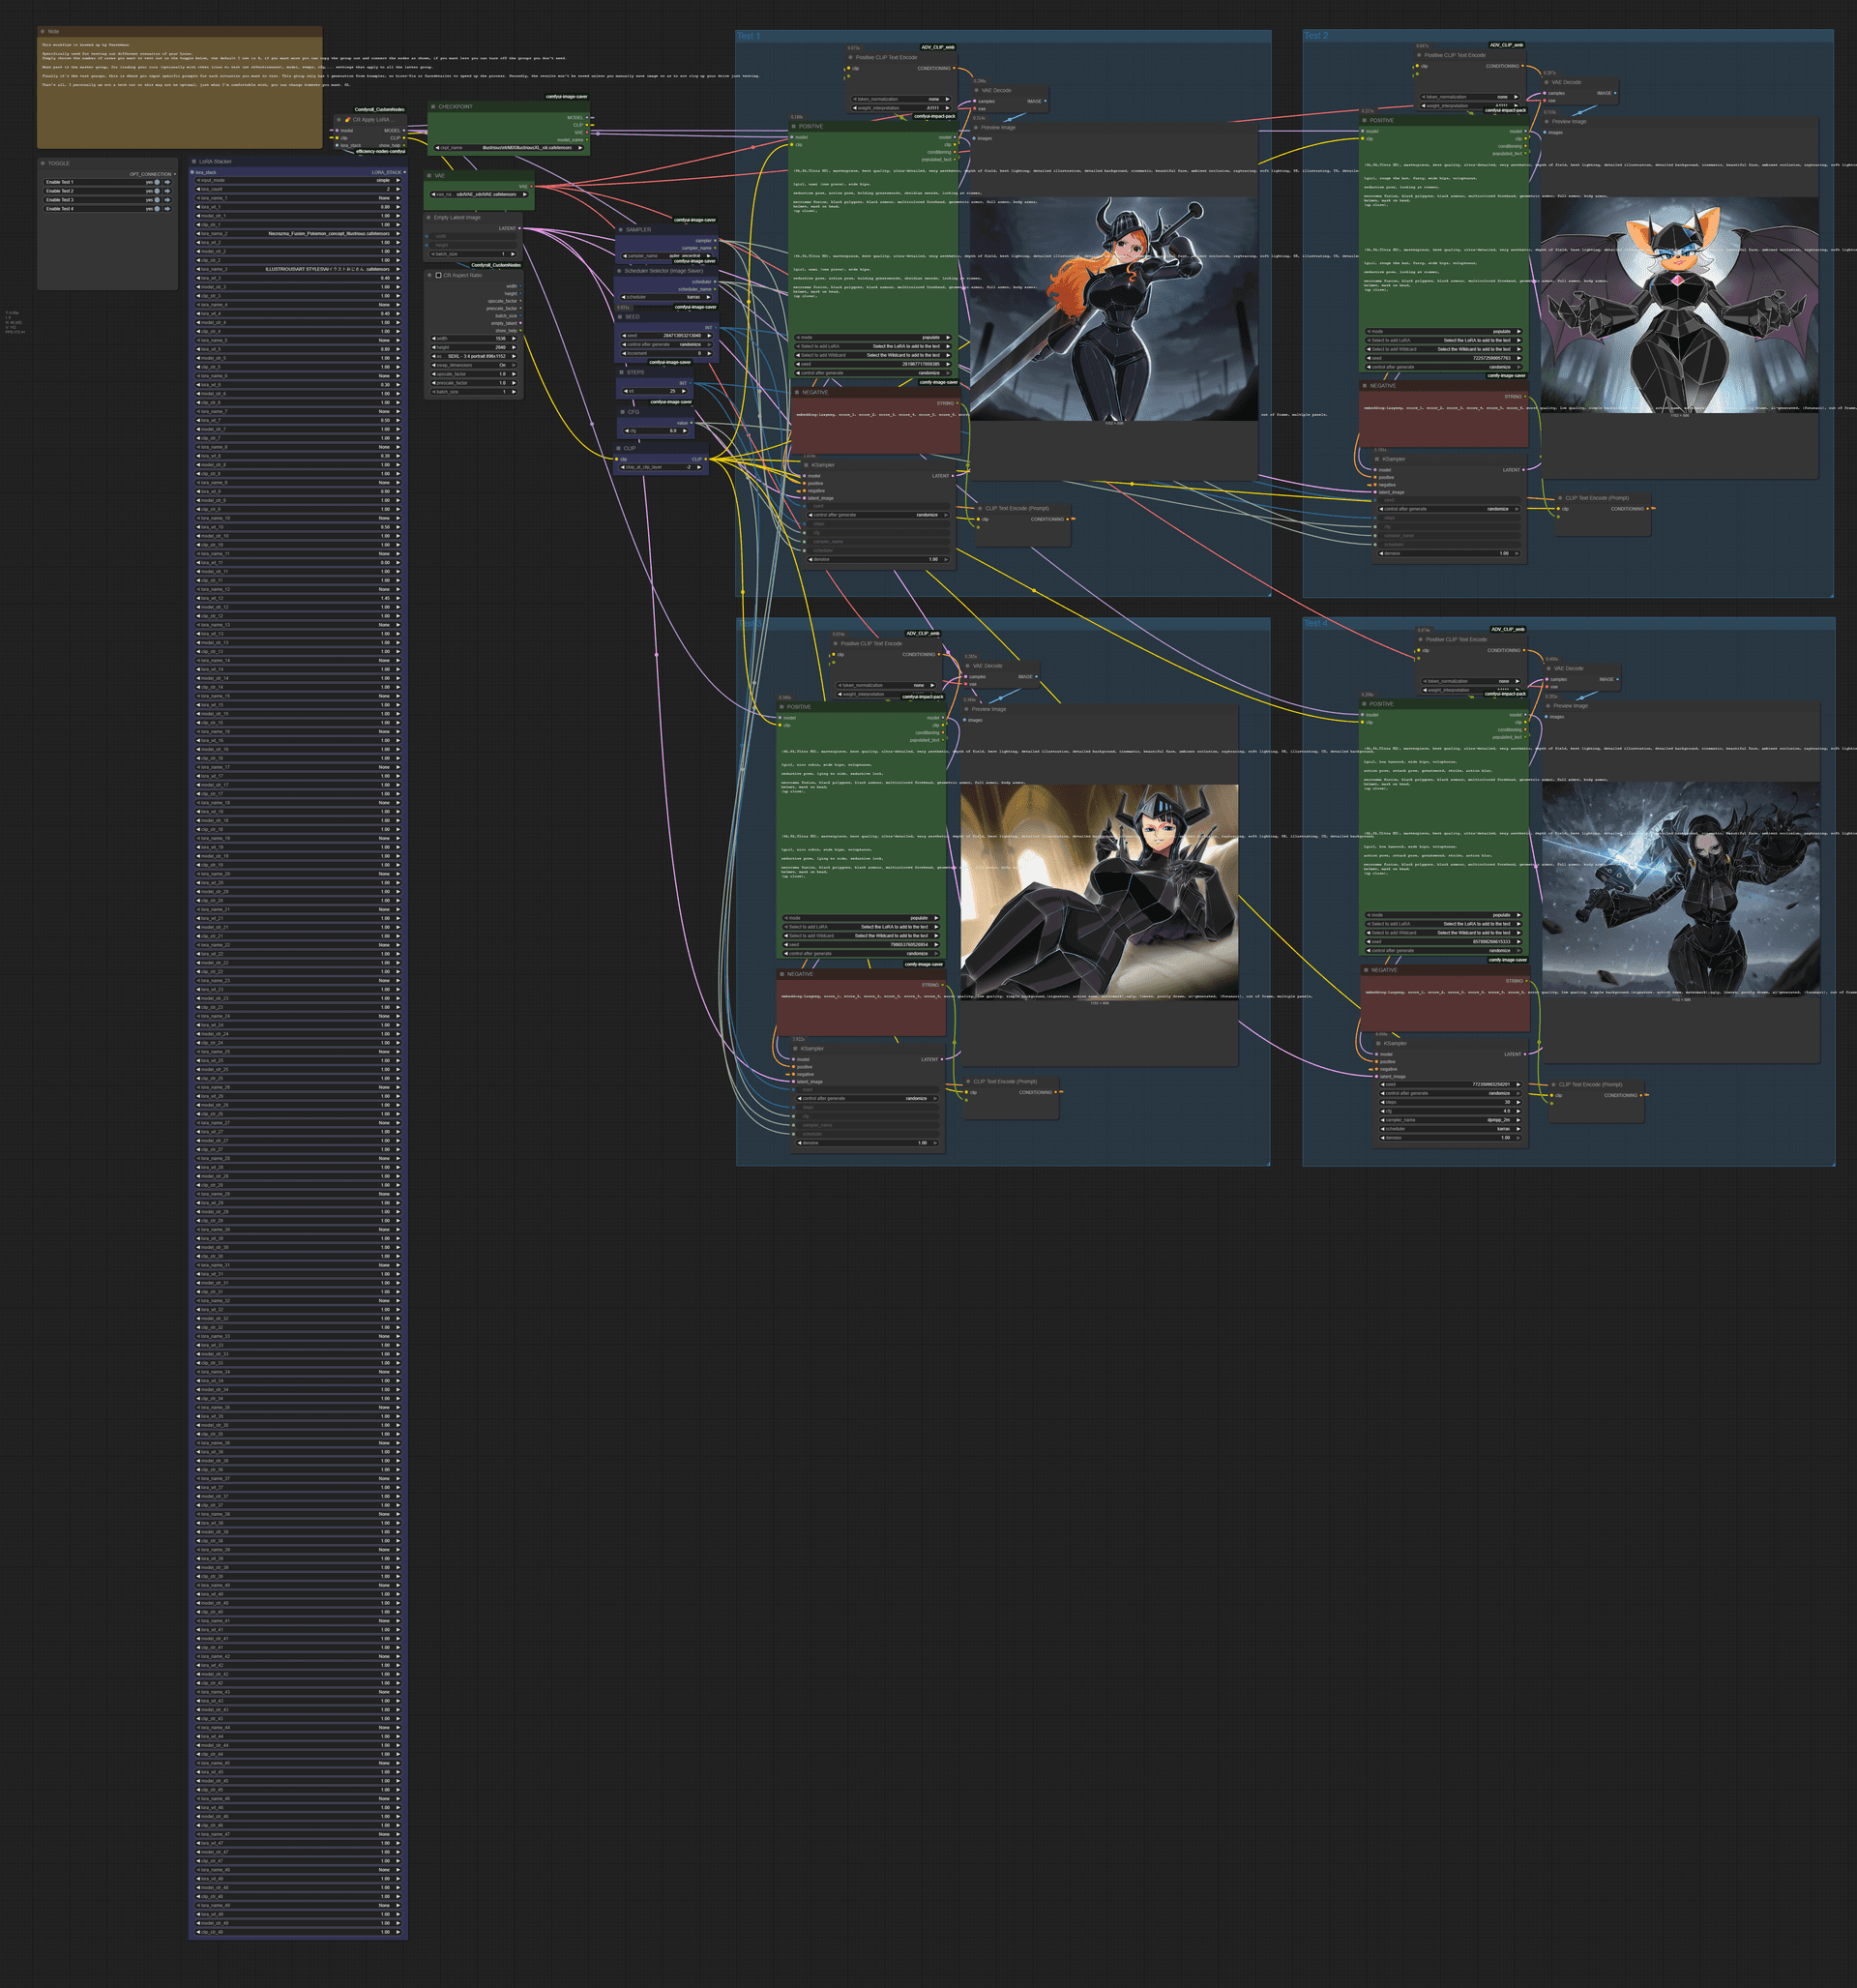Click Select to add LoRA in Test 4
Image resolution: width=1857 pixels, height=1988 pixels.
[1443, 924]
